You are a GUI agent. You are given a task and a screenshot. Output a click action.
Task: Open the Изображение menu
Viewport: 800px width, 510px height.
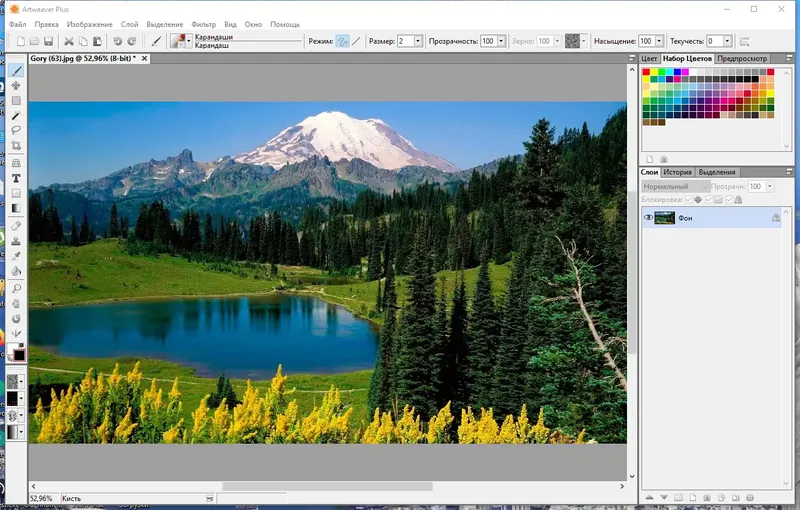click(x=90, y=24)
